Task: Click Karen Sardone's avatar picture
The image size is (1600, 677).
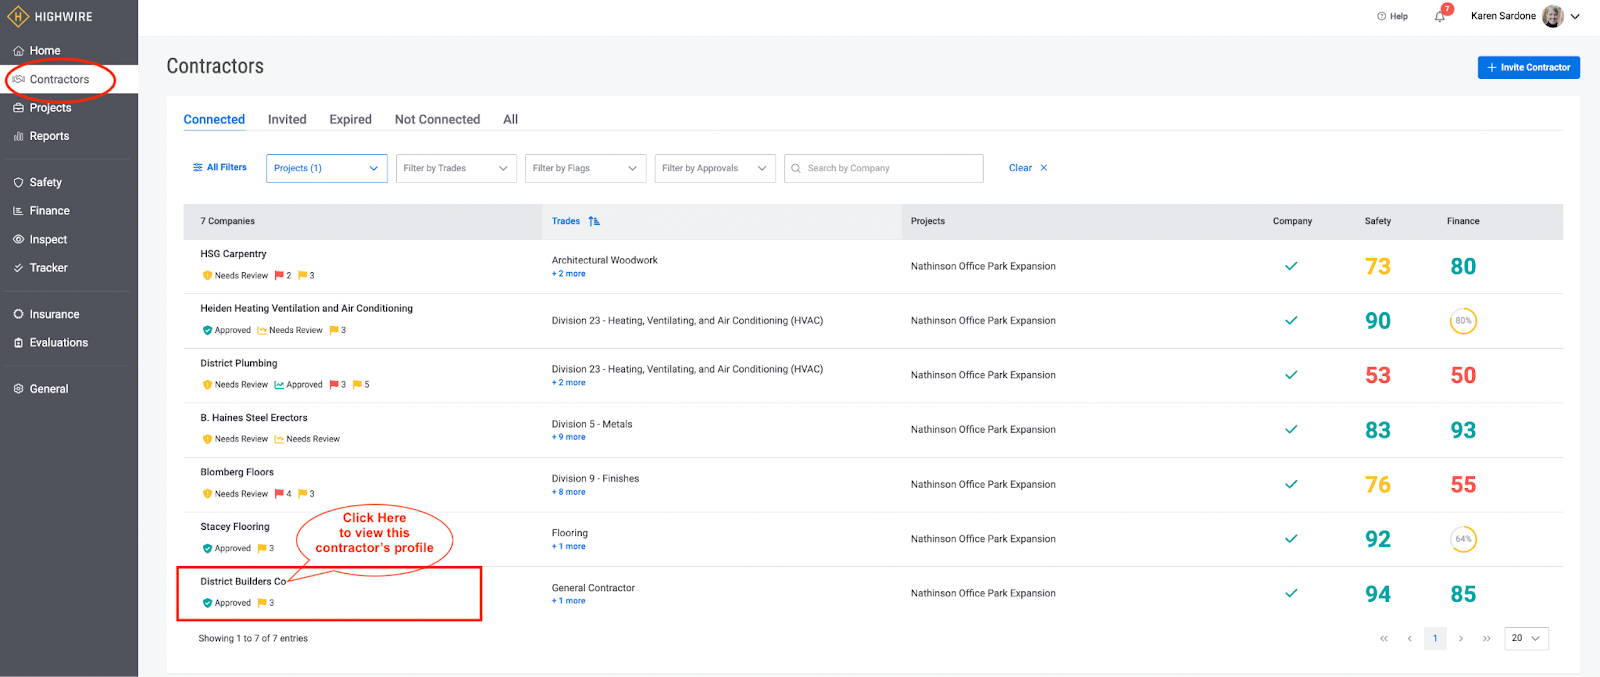Action: pos(1552,16)
